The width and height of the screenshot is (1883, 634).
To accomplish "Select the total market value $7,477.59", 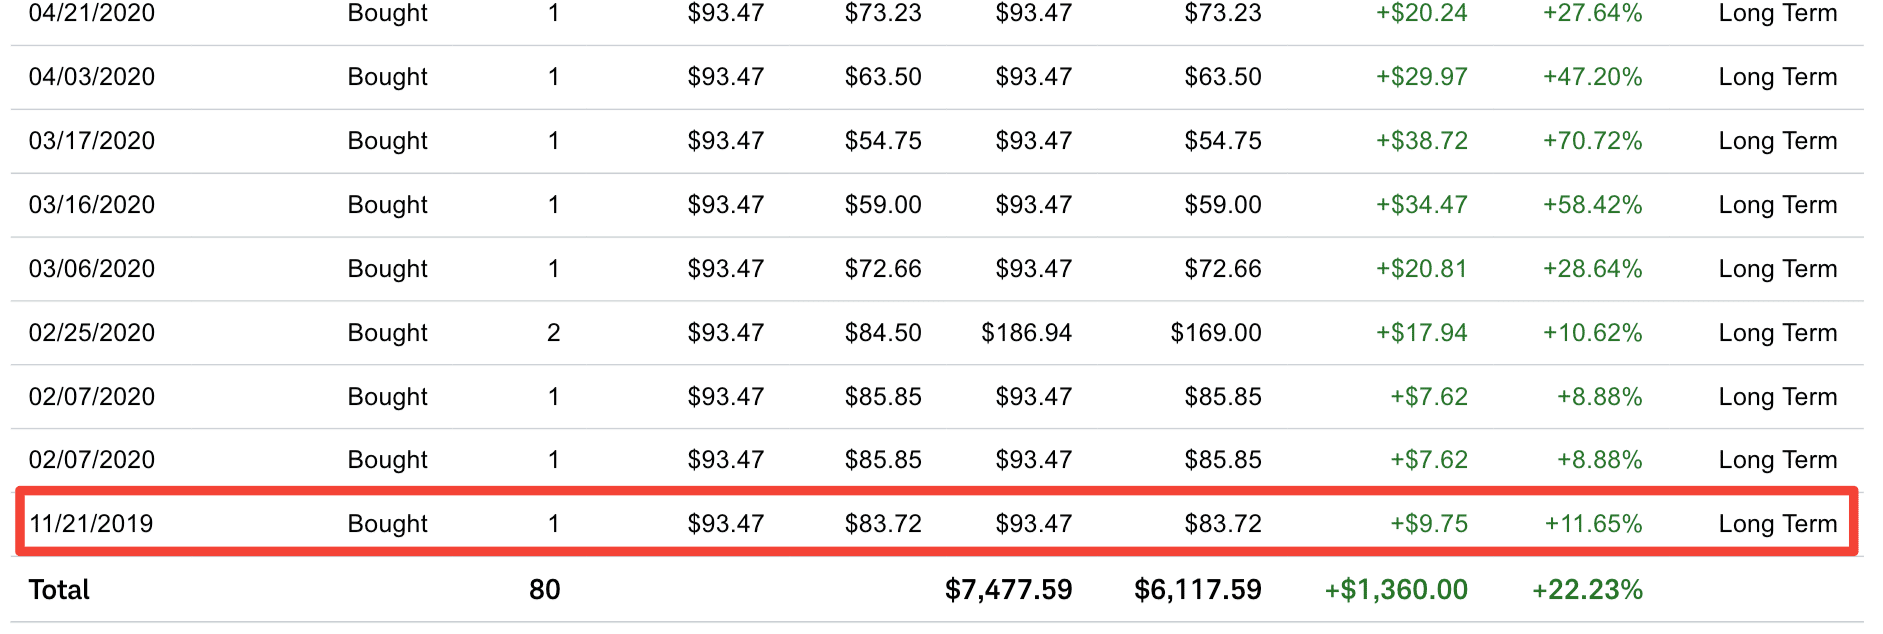I will pos(1008,590).
